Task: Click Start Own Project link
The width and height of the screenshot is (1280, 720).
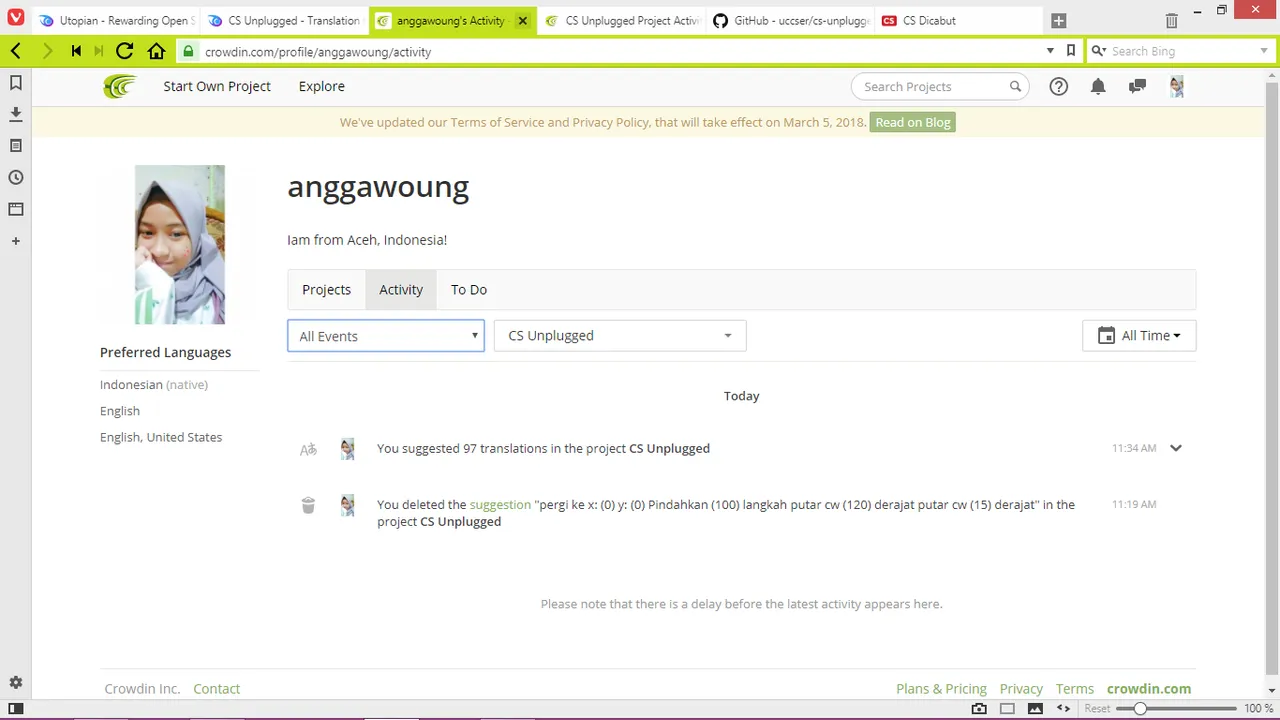Action: click(x=217, y=86)
